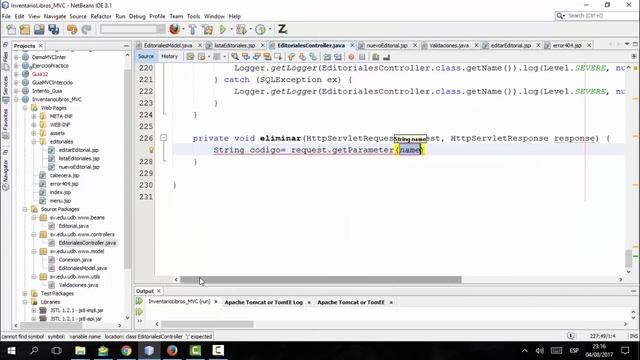This screenshot has width=640, height=360.
Task: Collapse the InventarioLibros_MVC project node
Action: (16, 99)
